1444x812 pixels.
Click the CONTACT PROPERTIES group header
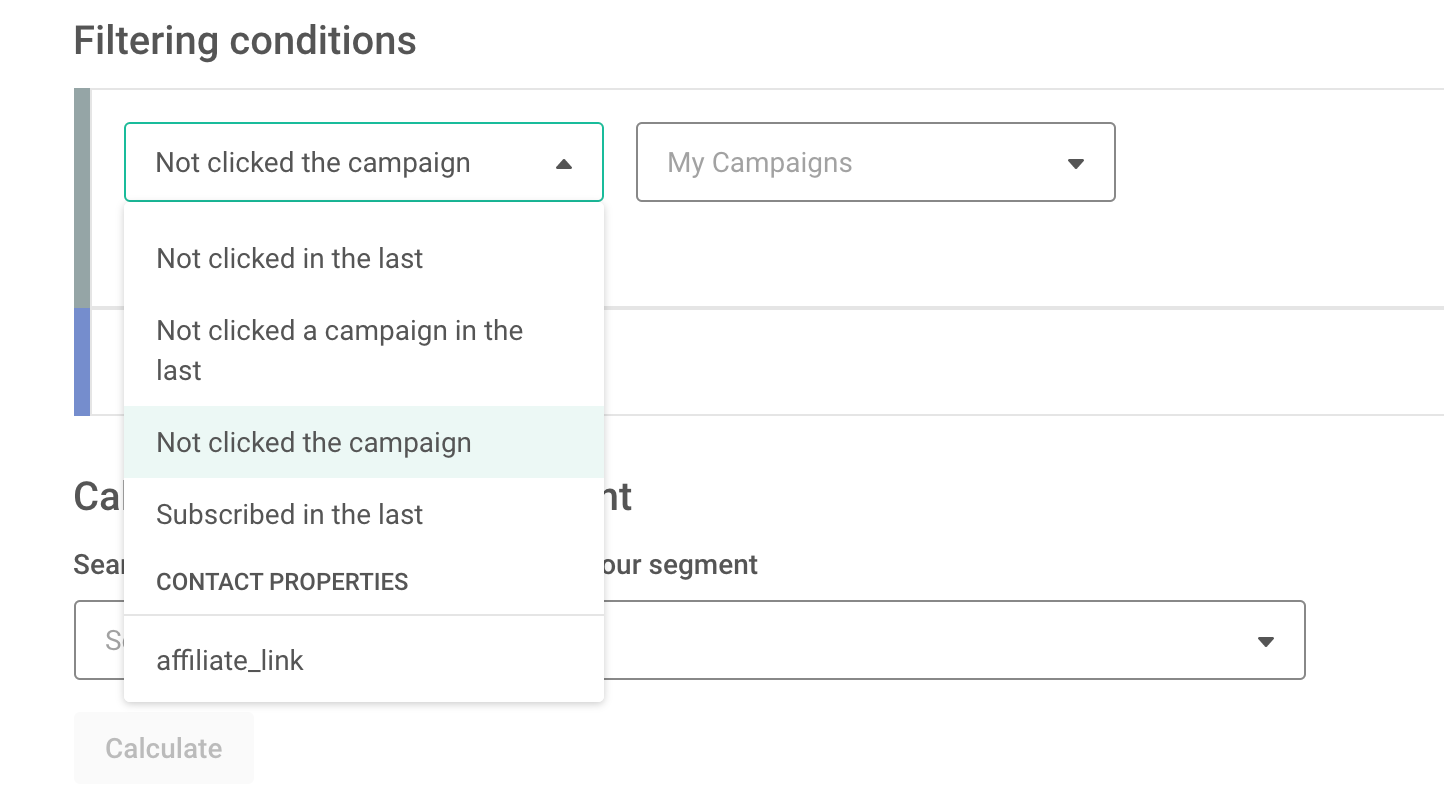point(282,582)
